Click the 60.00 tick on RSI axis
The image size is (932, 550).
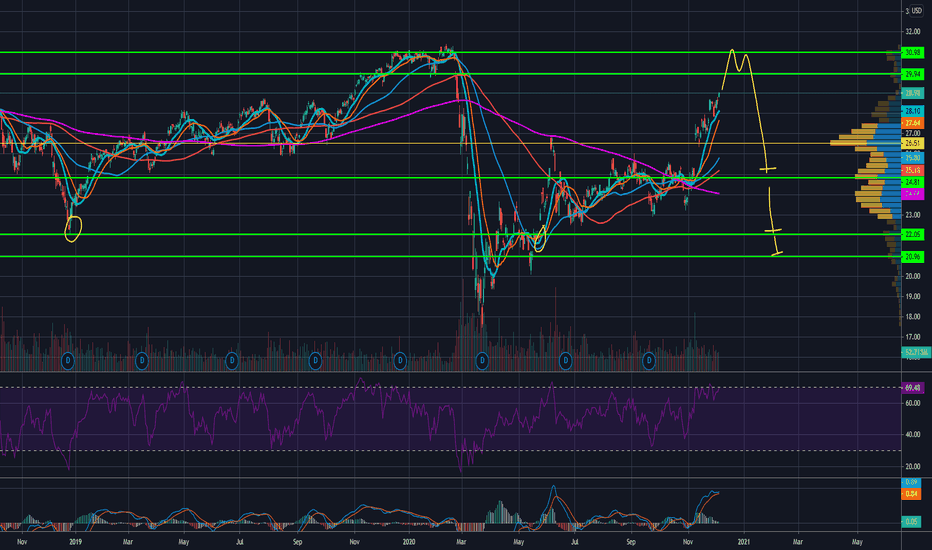913,403
